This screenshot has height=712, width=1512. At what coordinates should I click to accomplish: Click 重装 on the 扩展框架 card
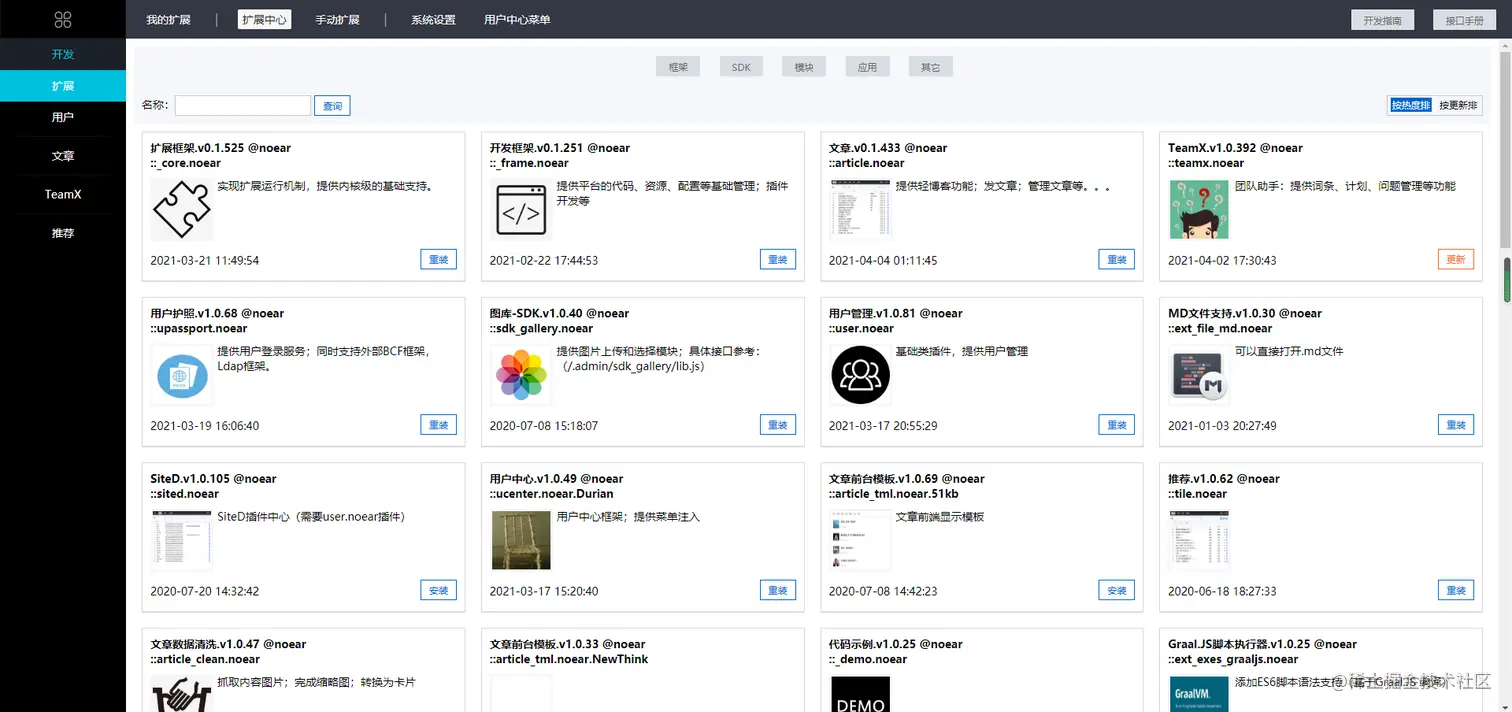[438, 259]
